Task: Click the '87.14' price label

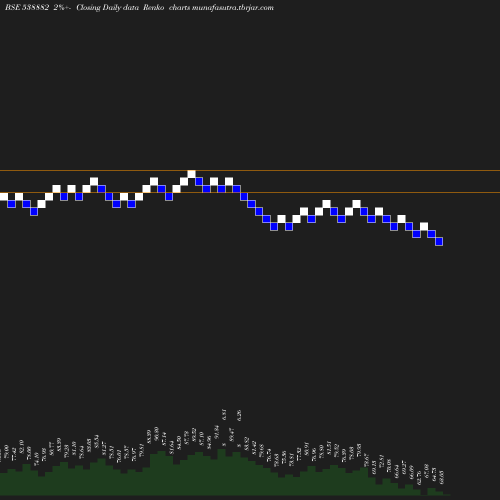Action: [x=164, y=439]
